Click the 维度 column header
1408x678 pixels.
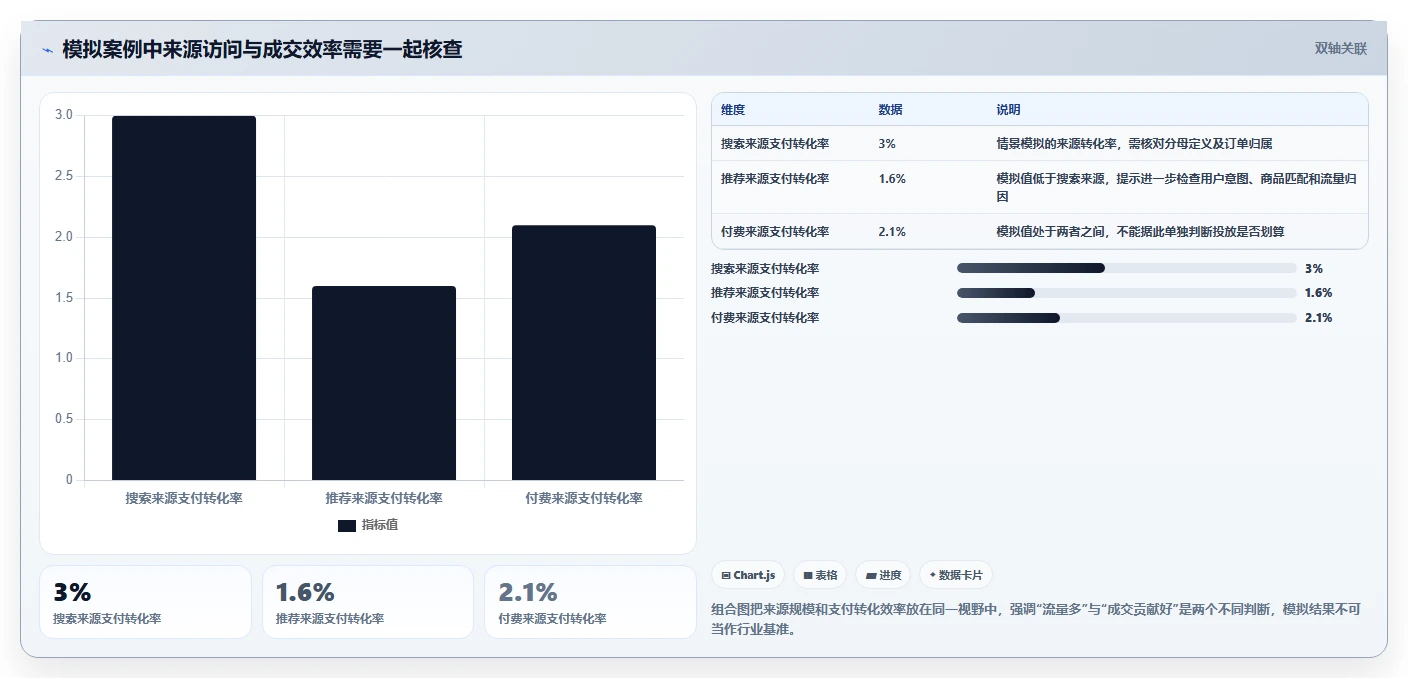pos(733,110)
